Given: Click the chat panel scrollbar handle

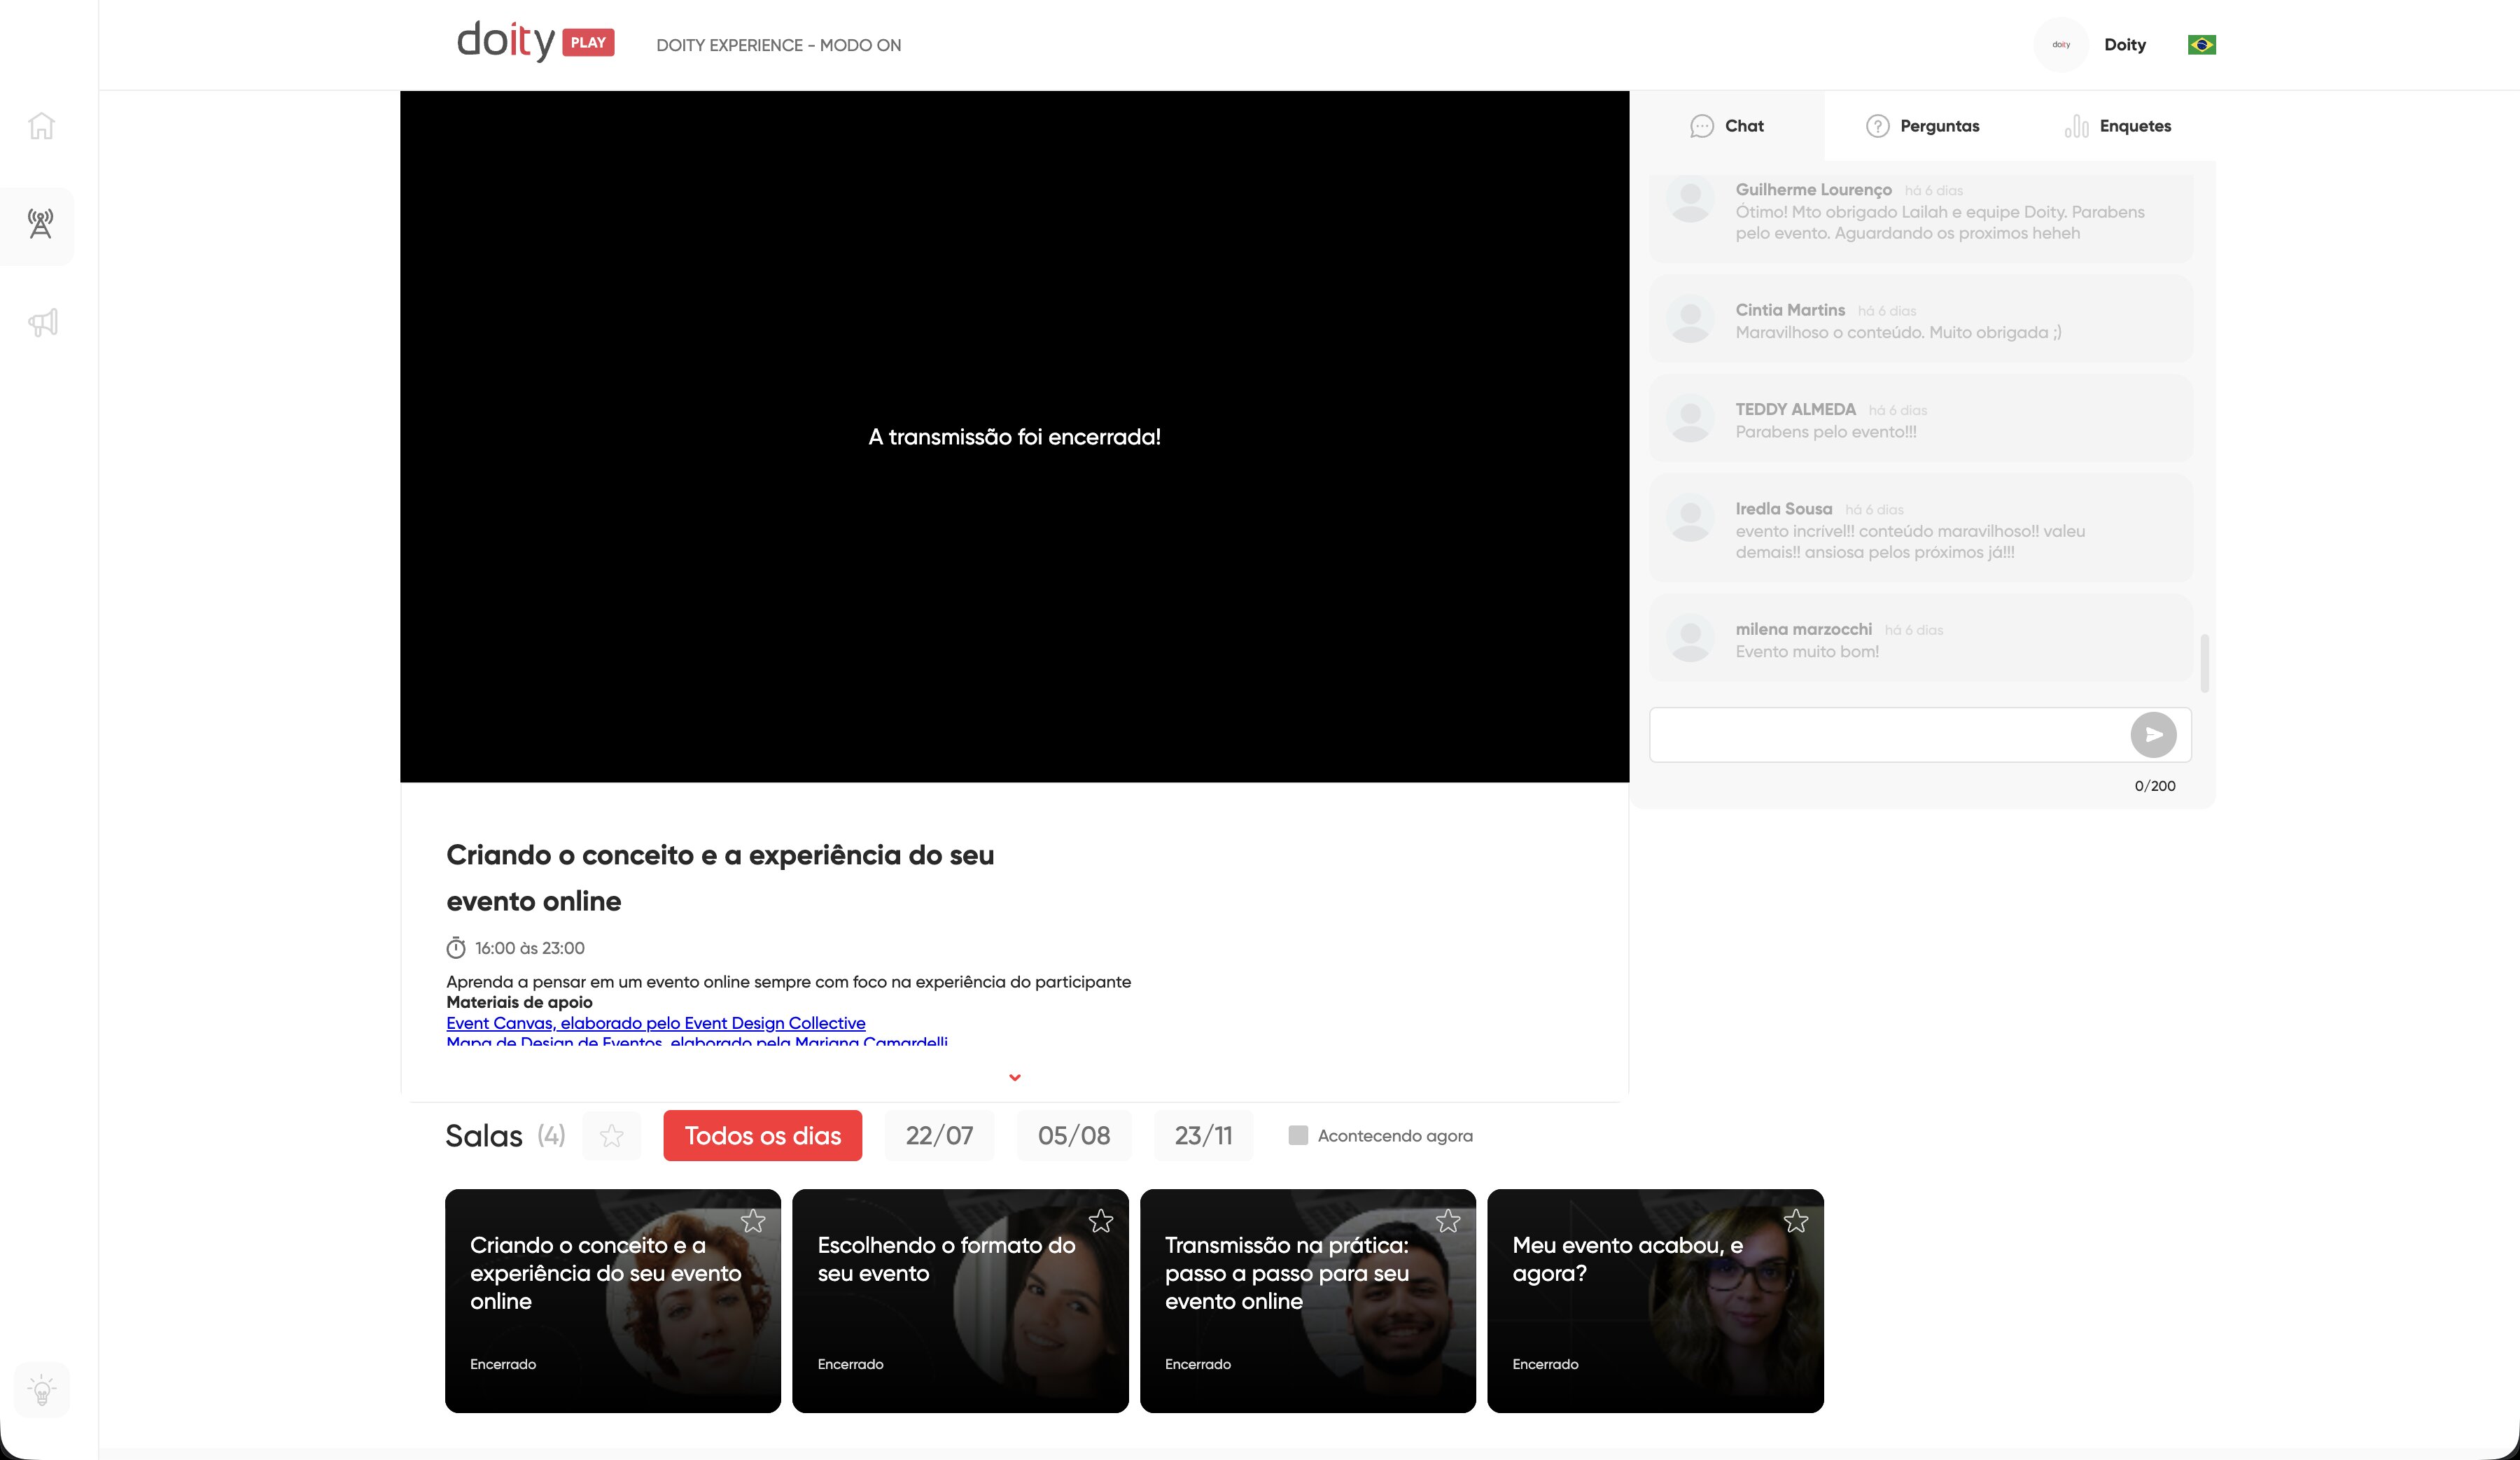Looking at the screenshot, I should [2204, 662].
